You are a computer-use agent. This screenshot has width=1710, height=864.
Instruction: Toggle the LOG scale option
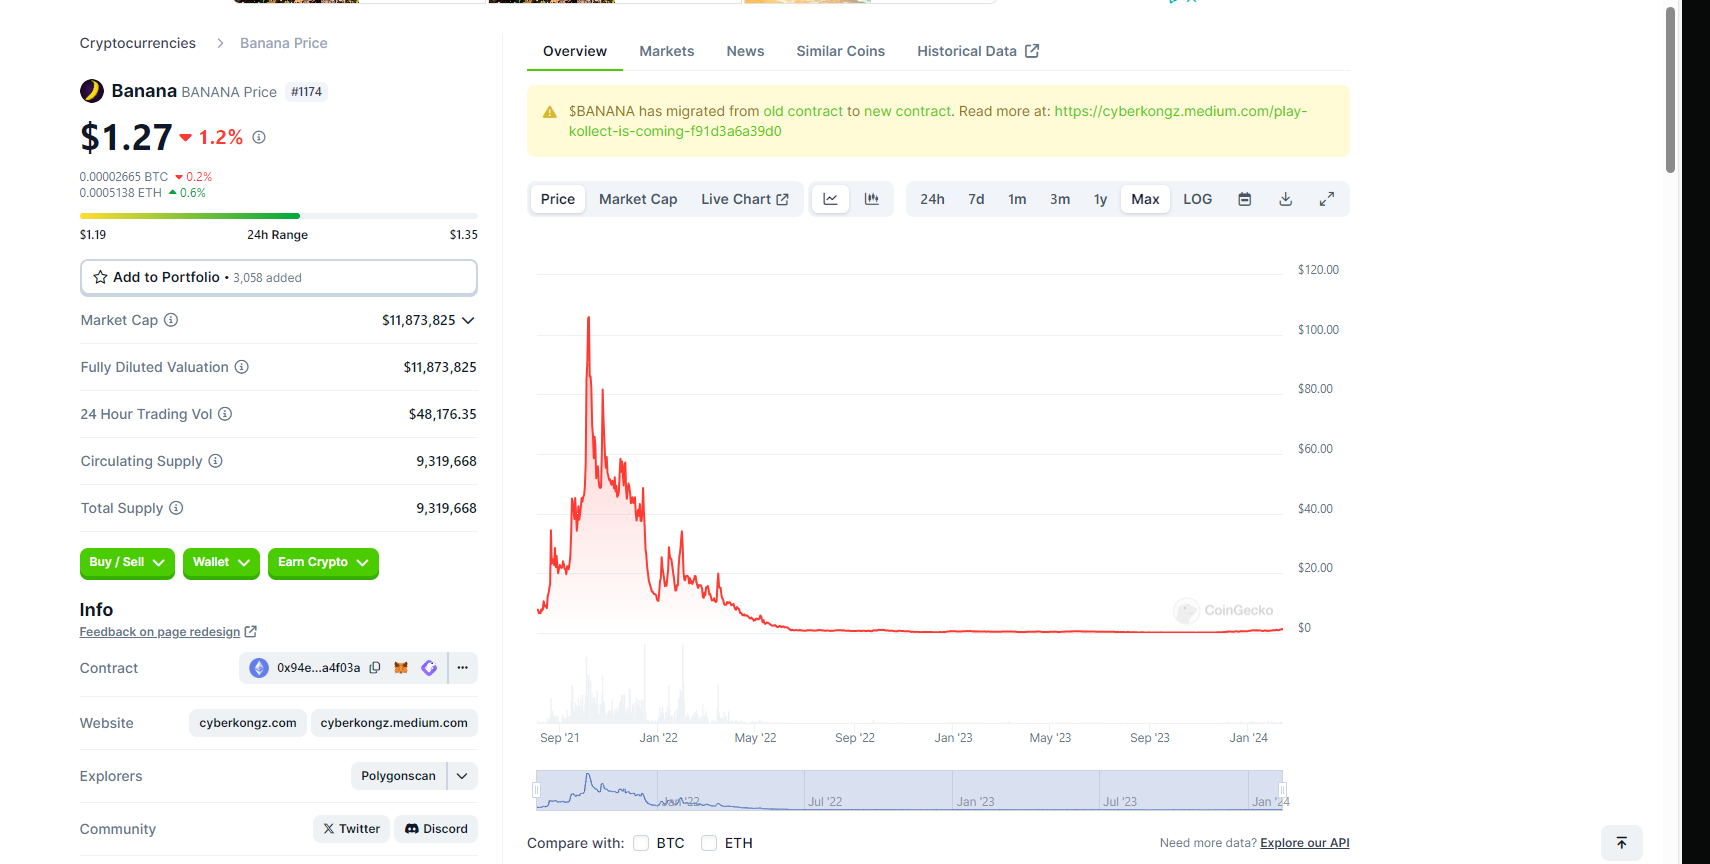tap(1197, 199)
